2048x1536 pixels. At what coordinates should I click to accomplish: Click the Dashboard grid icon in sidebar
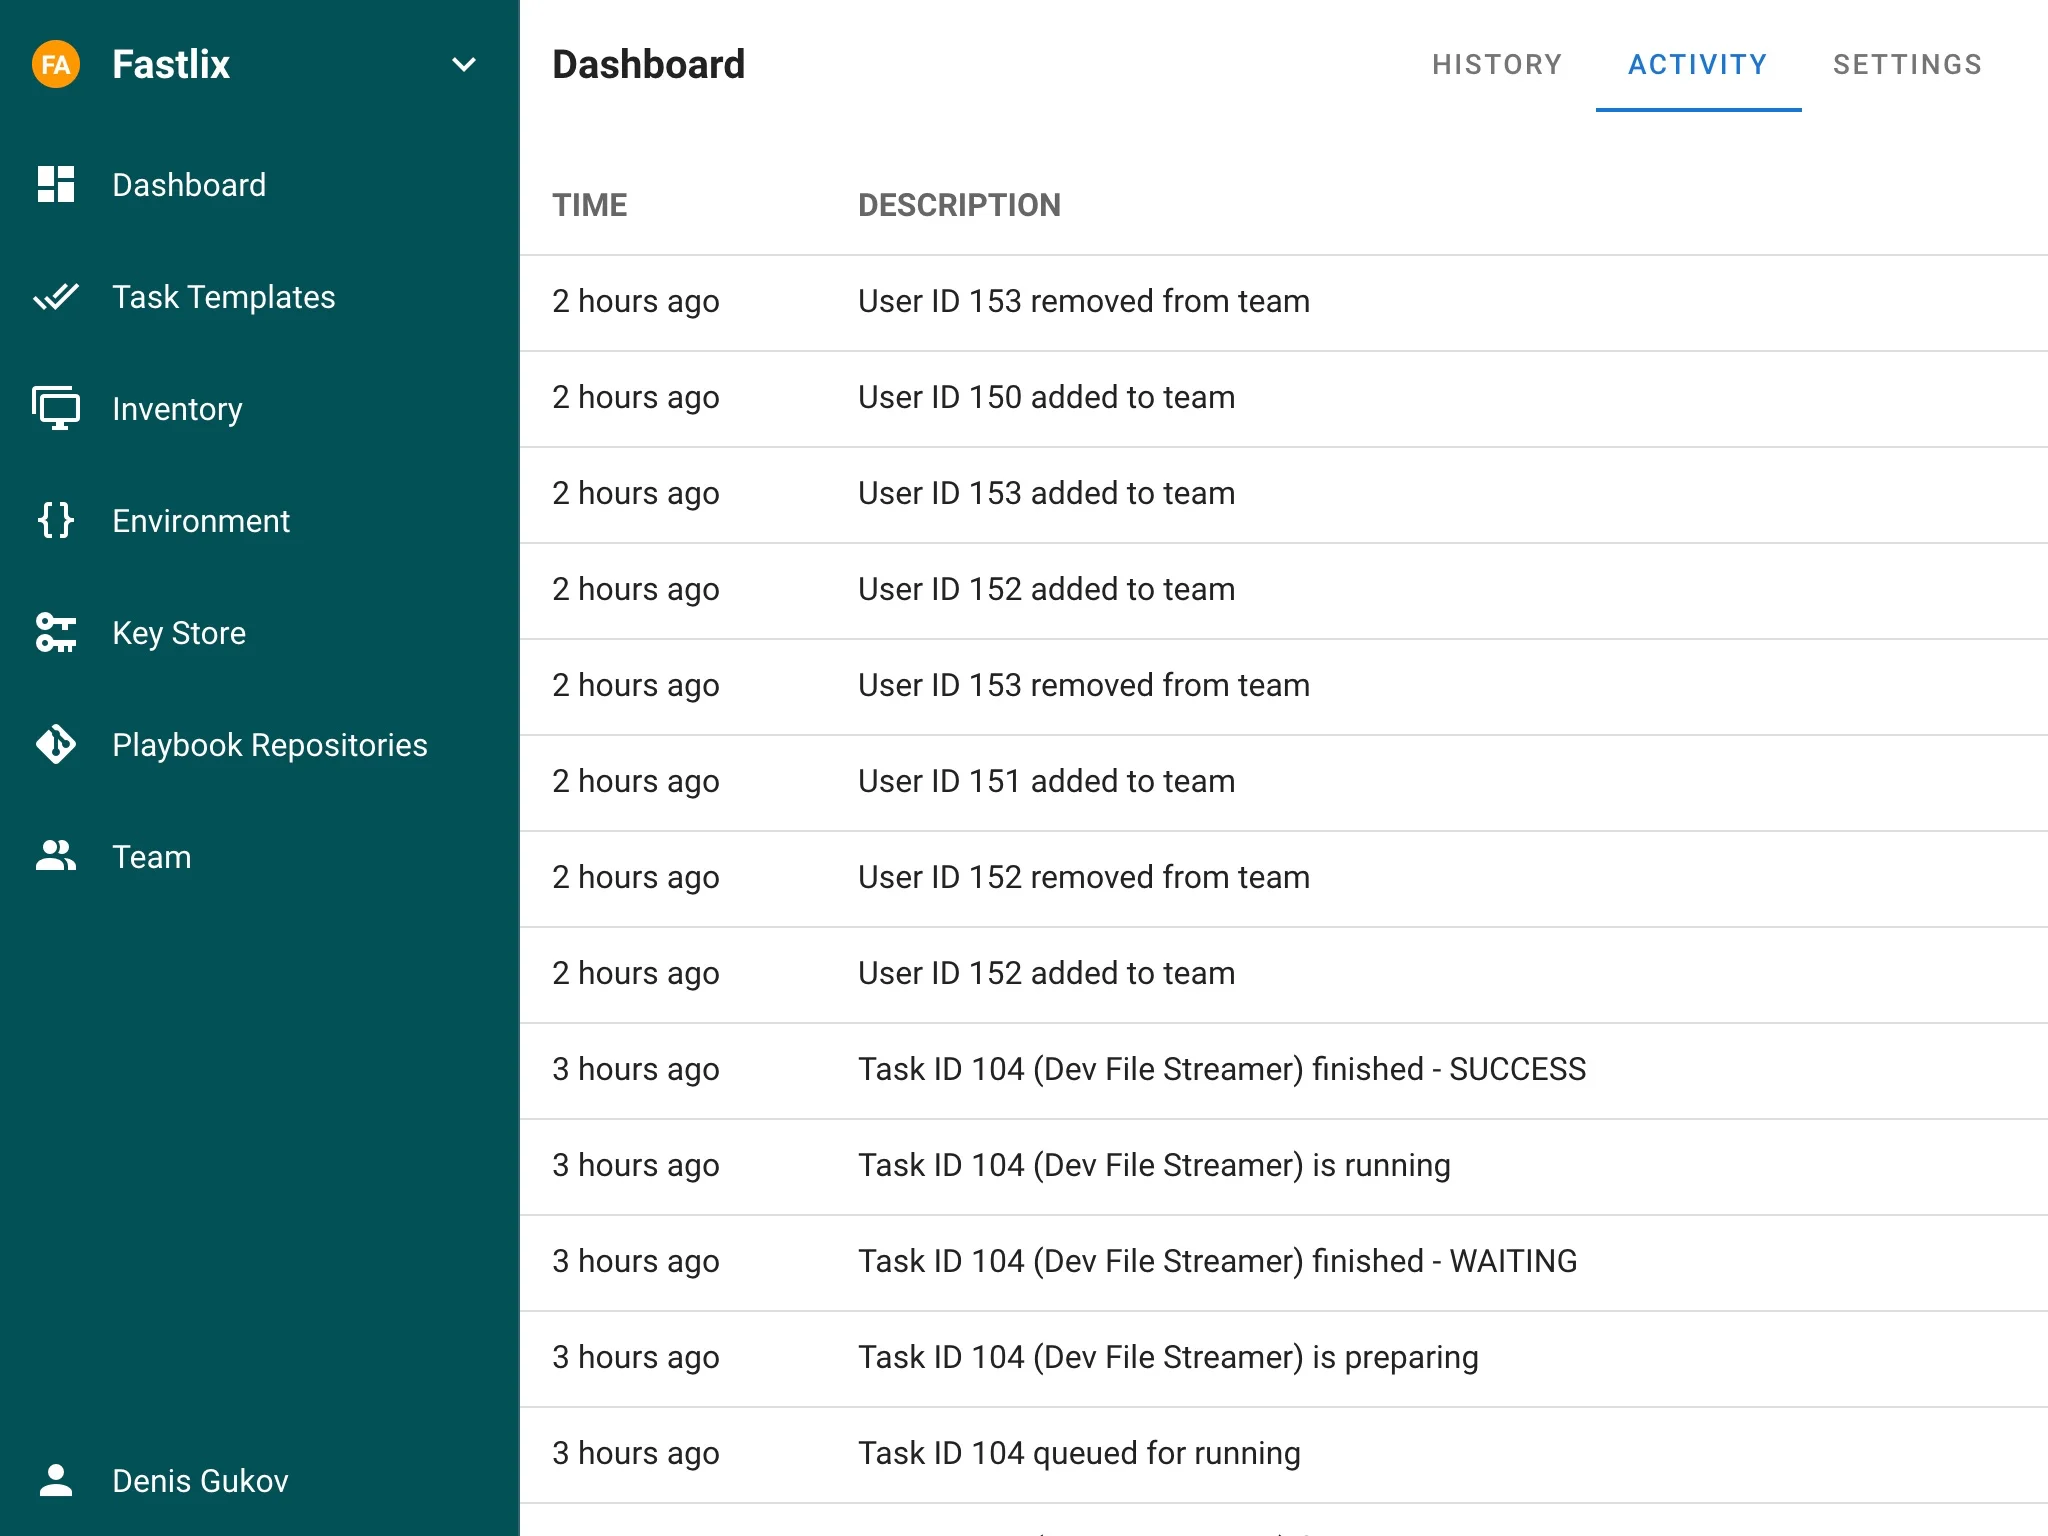point(56,185)
